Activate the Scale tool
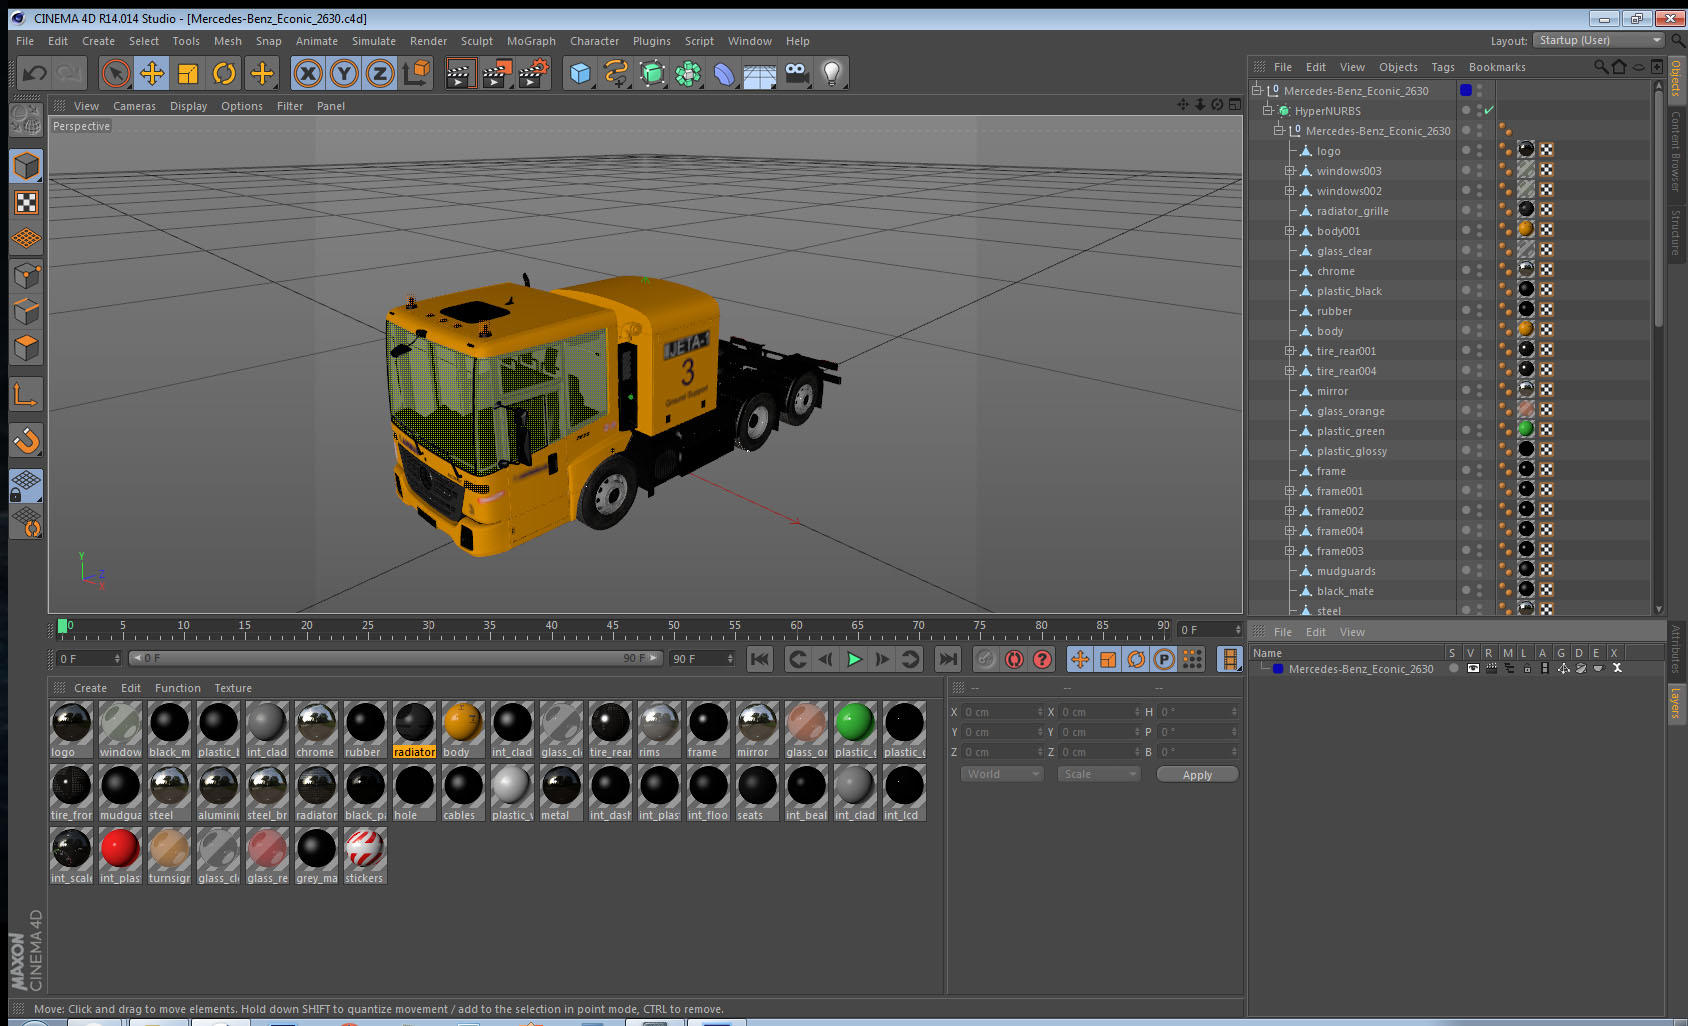 pos(188,73)
